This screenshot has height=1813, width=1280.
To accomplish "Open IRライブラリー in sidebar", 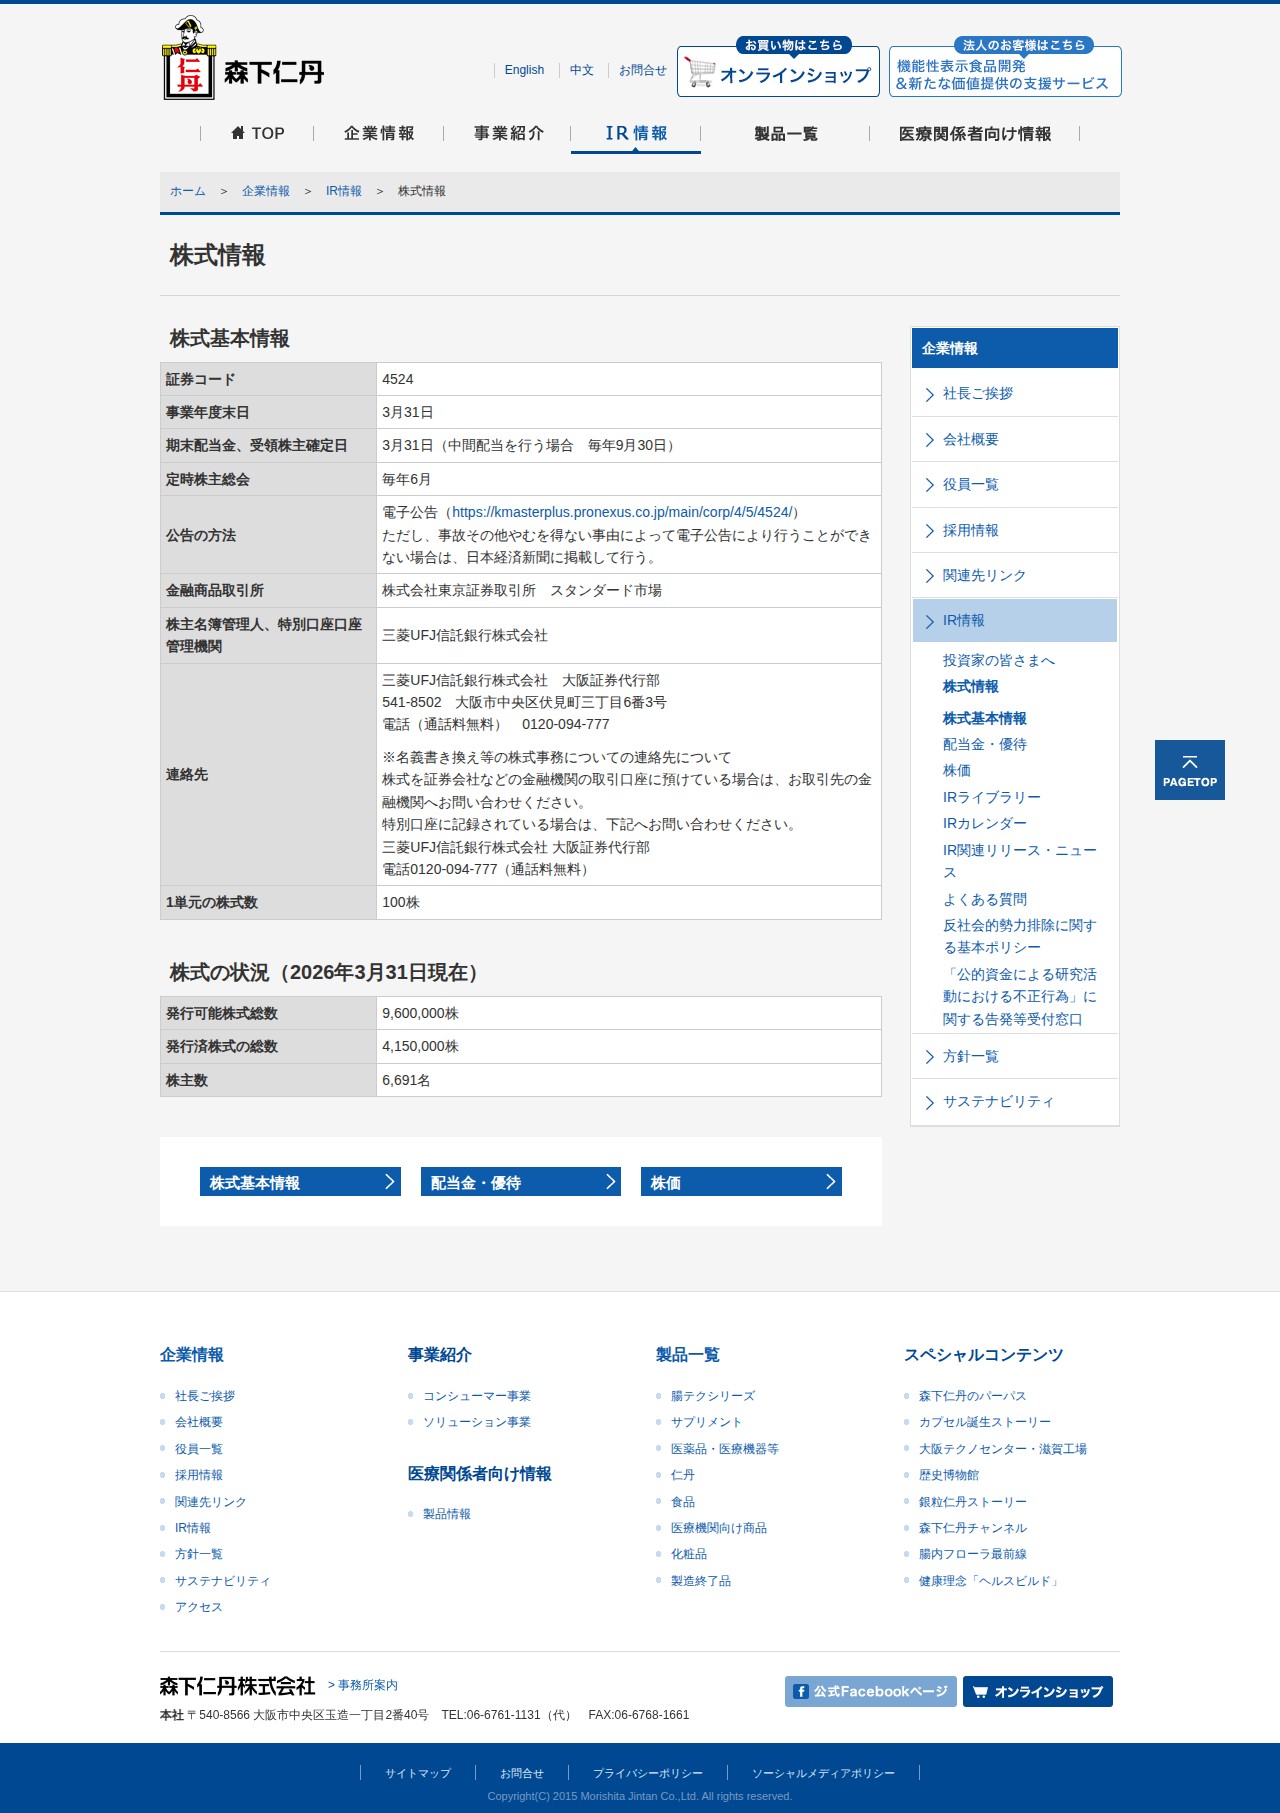I will 992,797.
